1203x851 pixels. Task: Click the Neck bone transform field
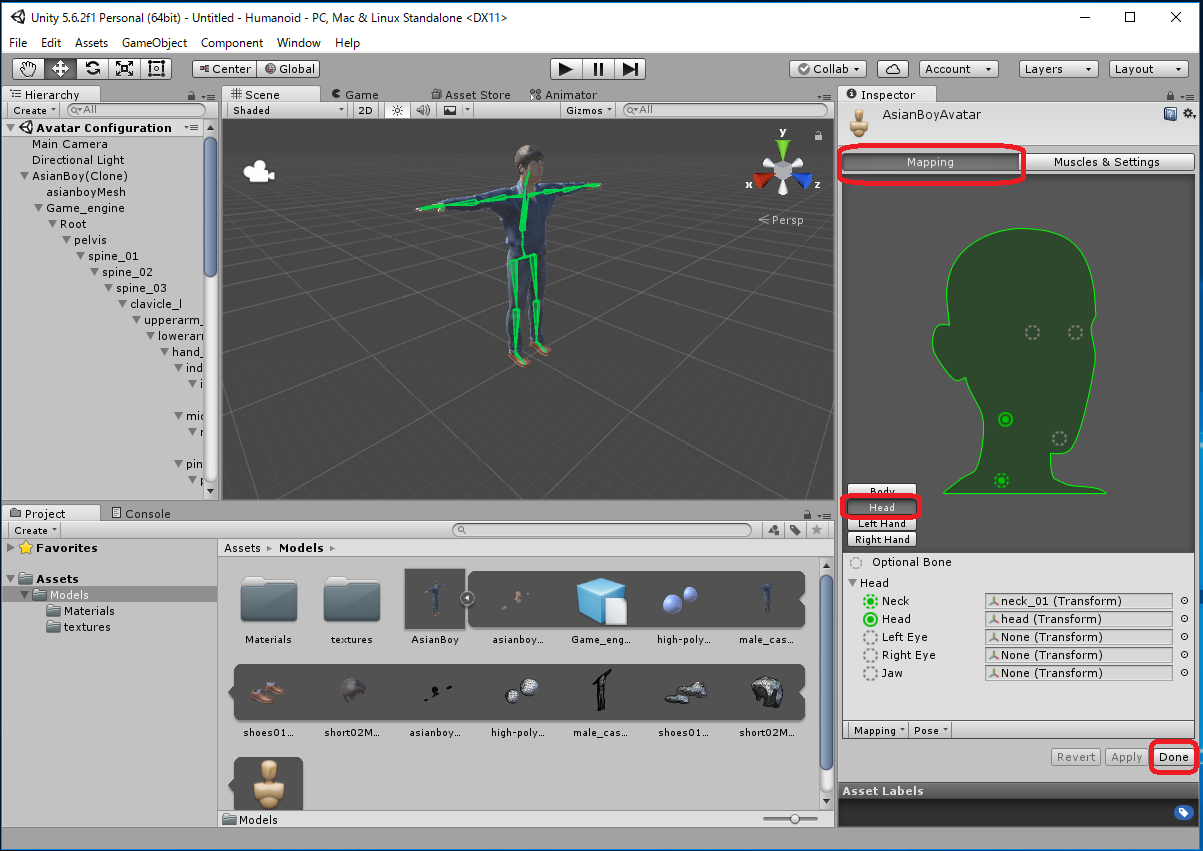1078,601
